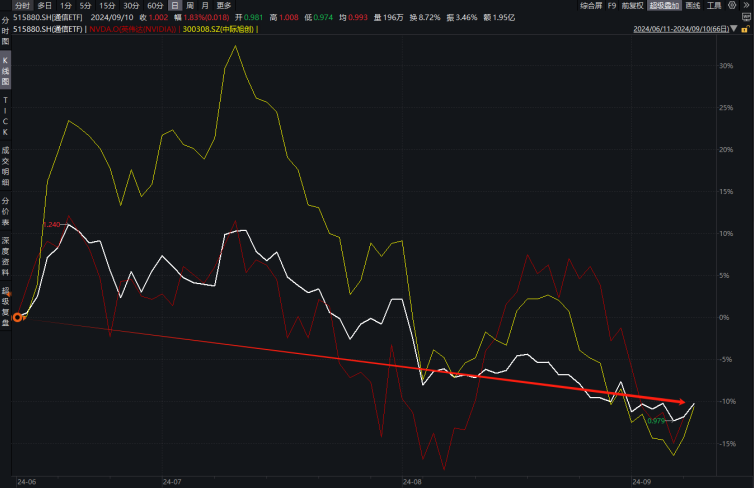754x488 pixels.
Task: Select the 15分 period
Action: click(107, 6)
